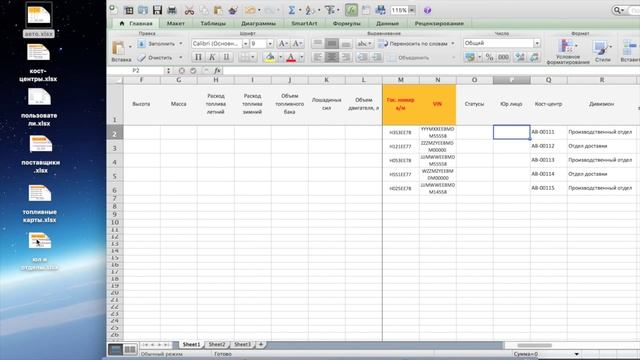The image size is (640, 360).
Task: Click the decrease font size icon
Action: point(297,43)
